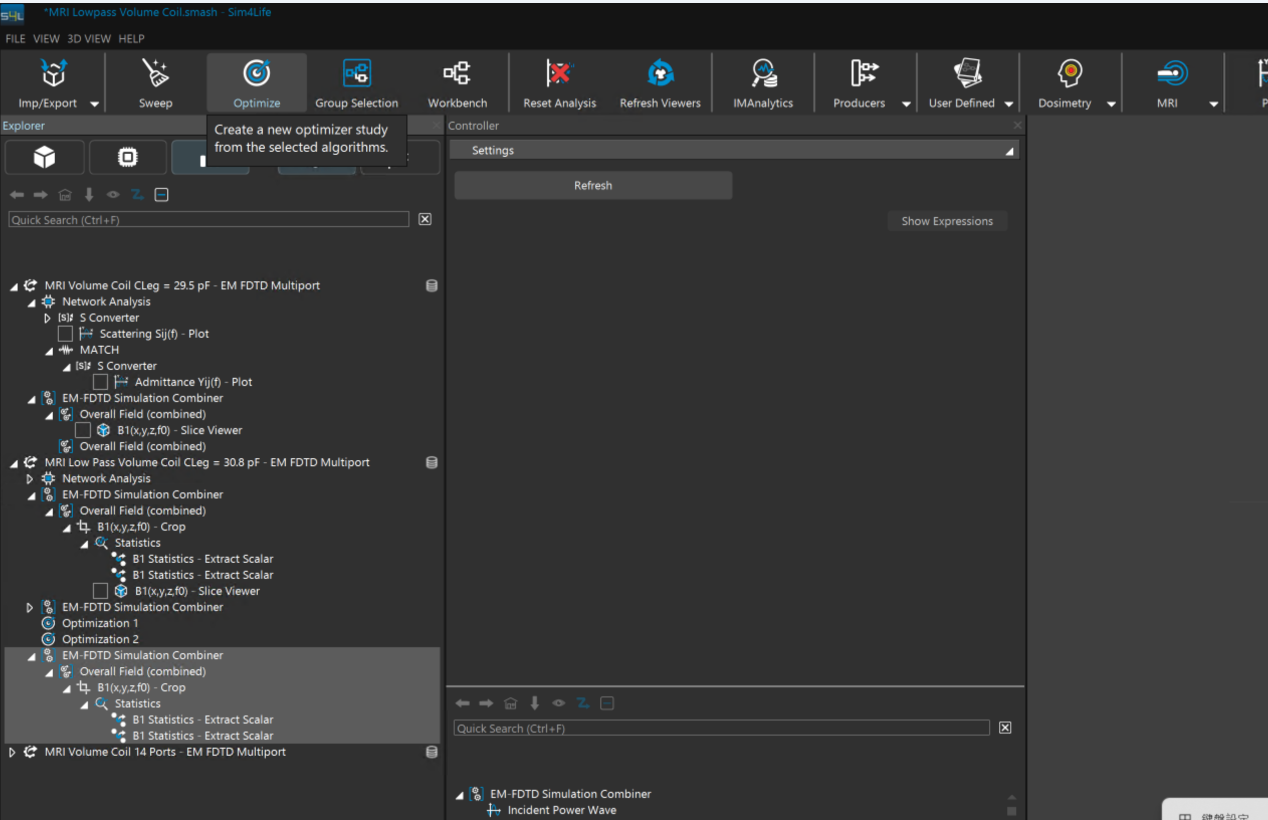1268x820 pixels.
Task: Click the Refresh Viewers icon
Action: click(660, 74)
